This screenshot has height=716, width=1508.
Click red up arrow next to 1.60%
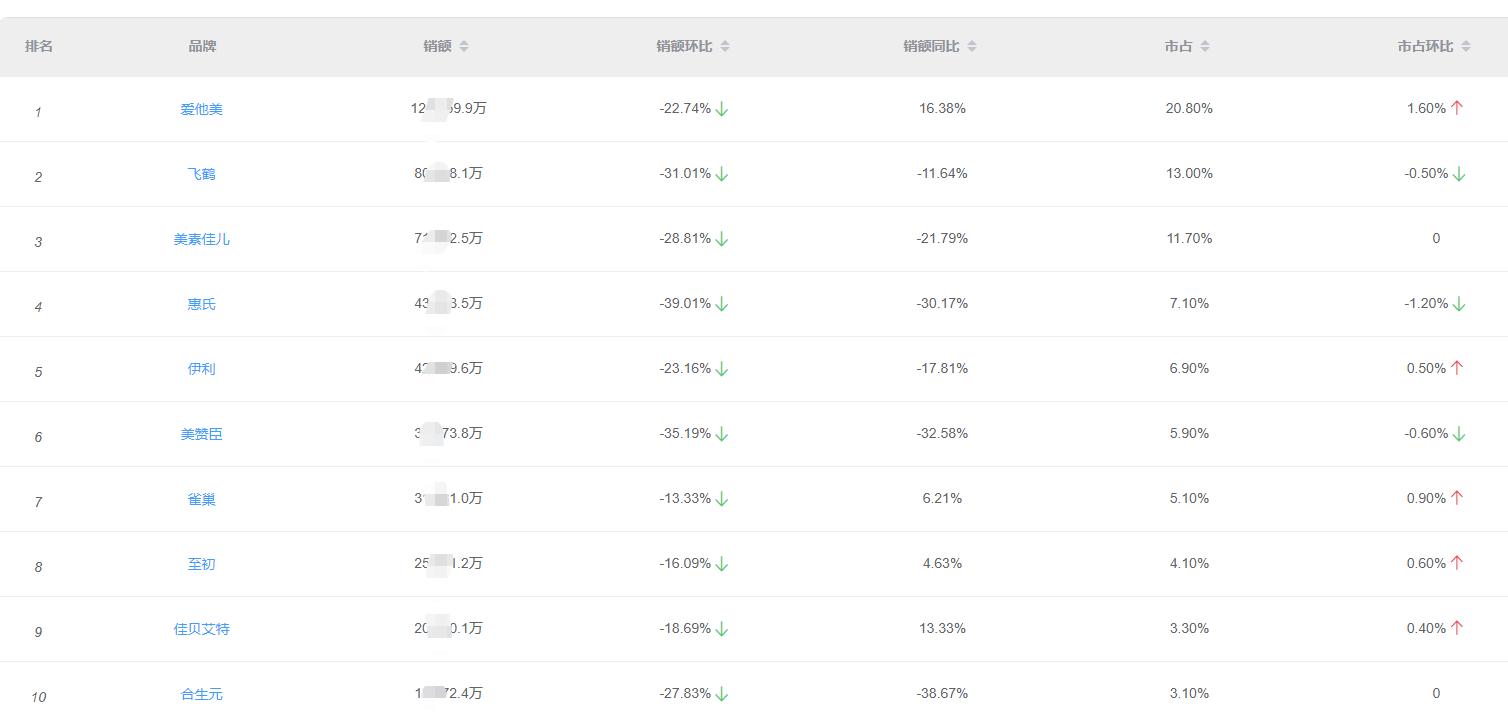click(x=1457, y=108)
